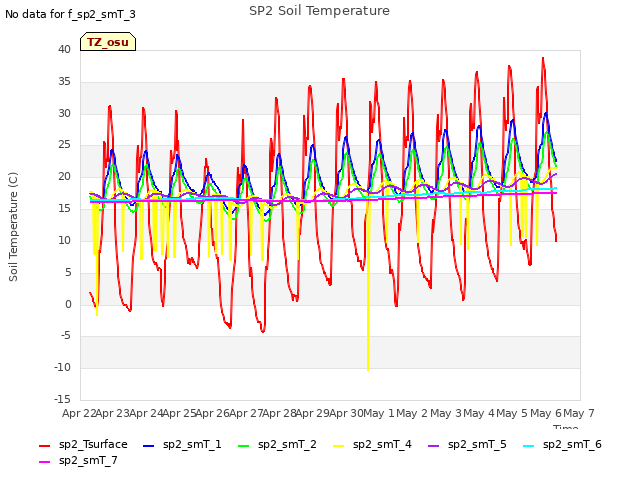
Task: Click the May 4 x-axis tick label
Action: (x=479, y=413)
